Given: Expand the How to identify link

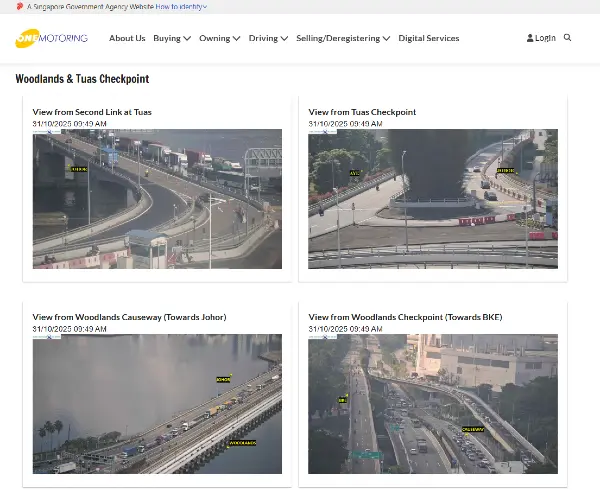Looking at the screenshot, I should (x=181, y=7).
